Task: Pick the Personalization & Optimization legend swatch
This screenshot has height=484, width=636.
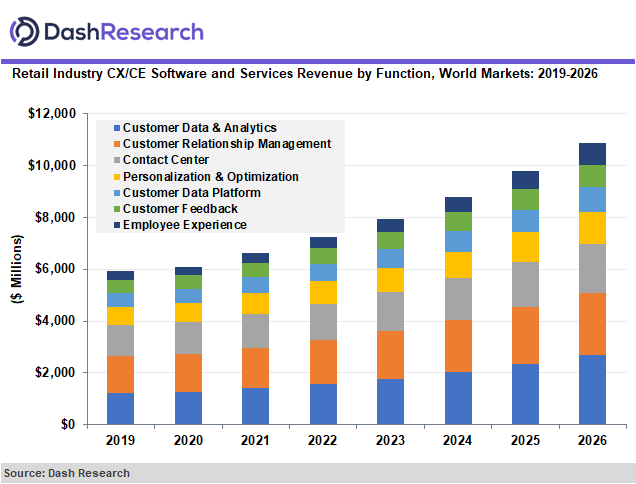Action: pyautogui.click(x=117, y=177)
